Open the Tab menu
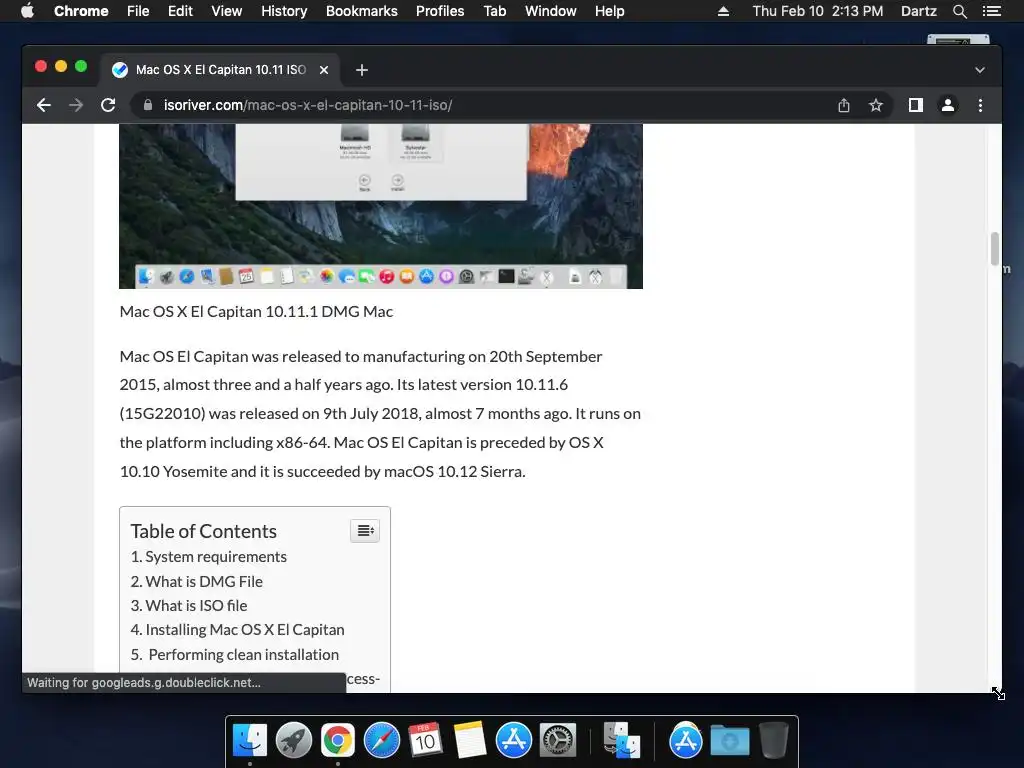The width and height of the screenshot is (1024, 768). 495,11
